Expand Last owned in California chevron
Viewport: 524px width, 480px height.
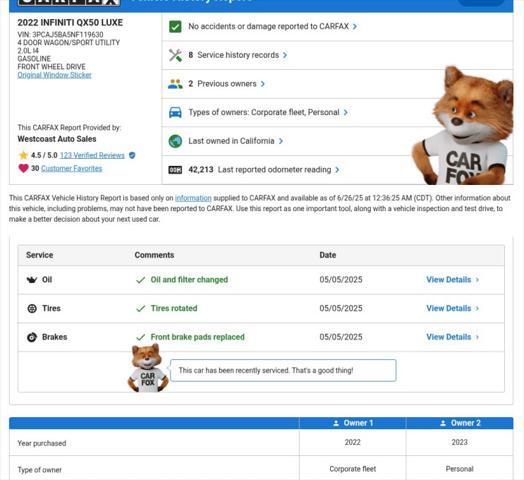281,141
